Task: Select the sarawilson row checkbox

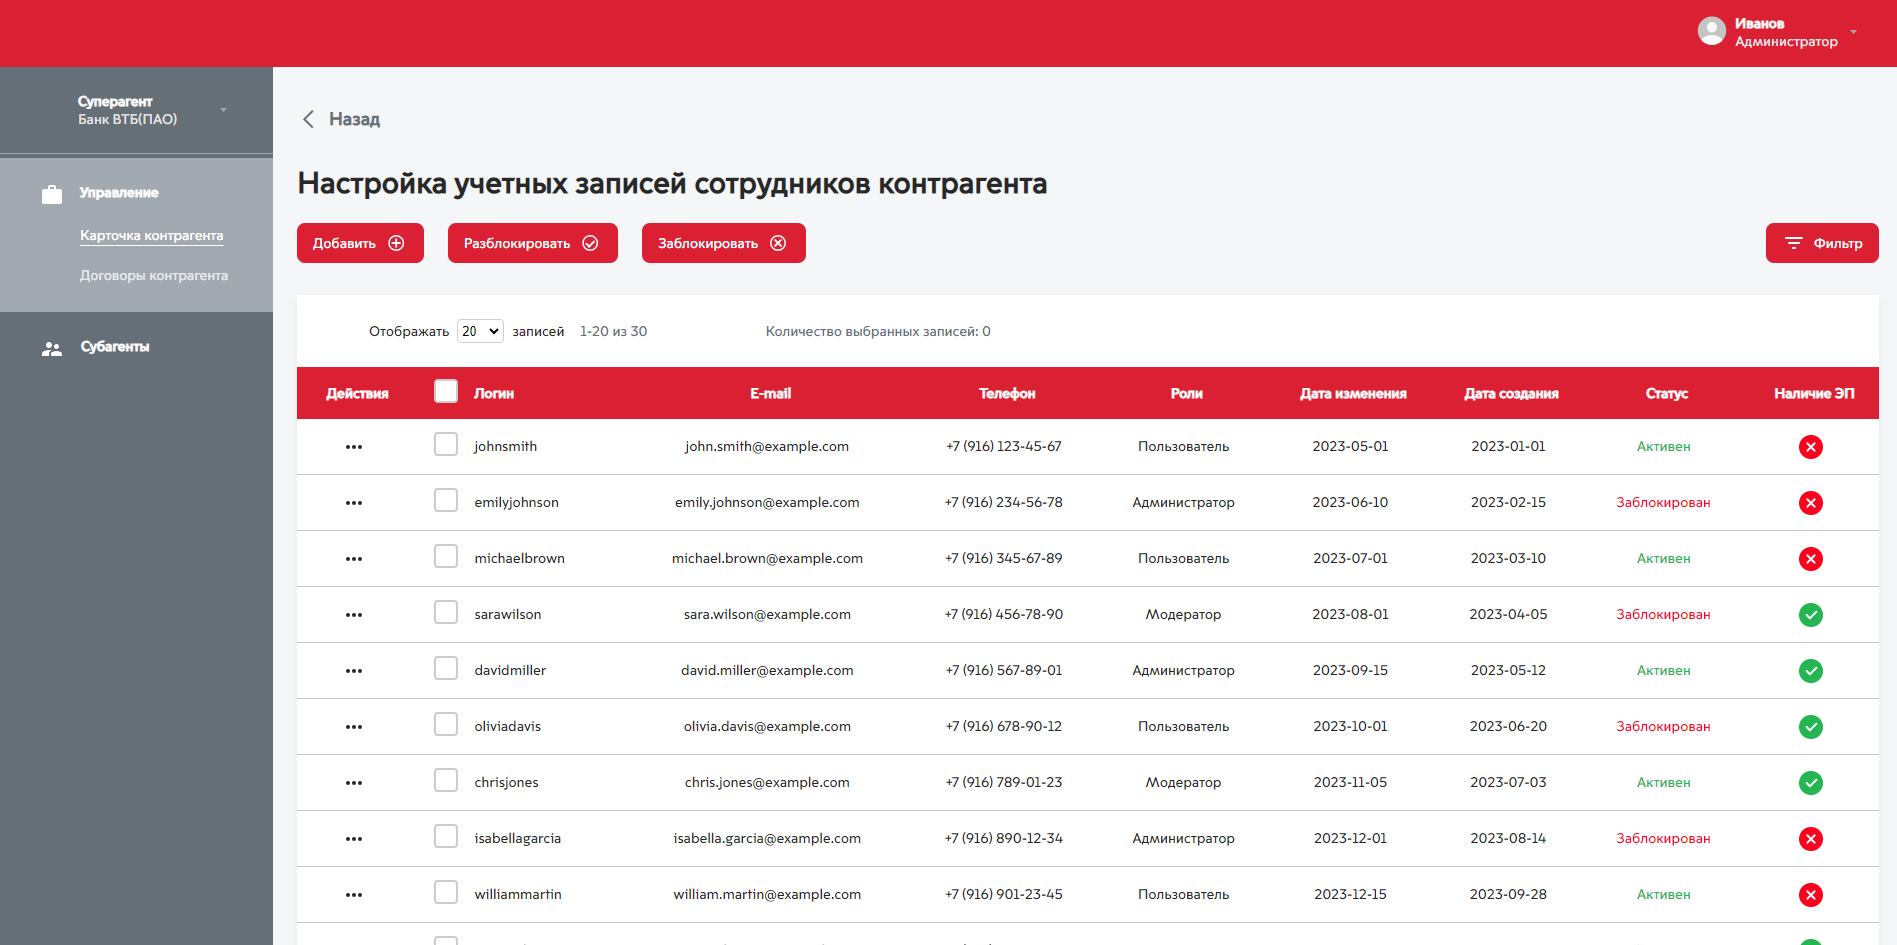Action: 446,612
